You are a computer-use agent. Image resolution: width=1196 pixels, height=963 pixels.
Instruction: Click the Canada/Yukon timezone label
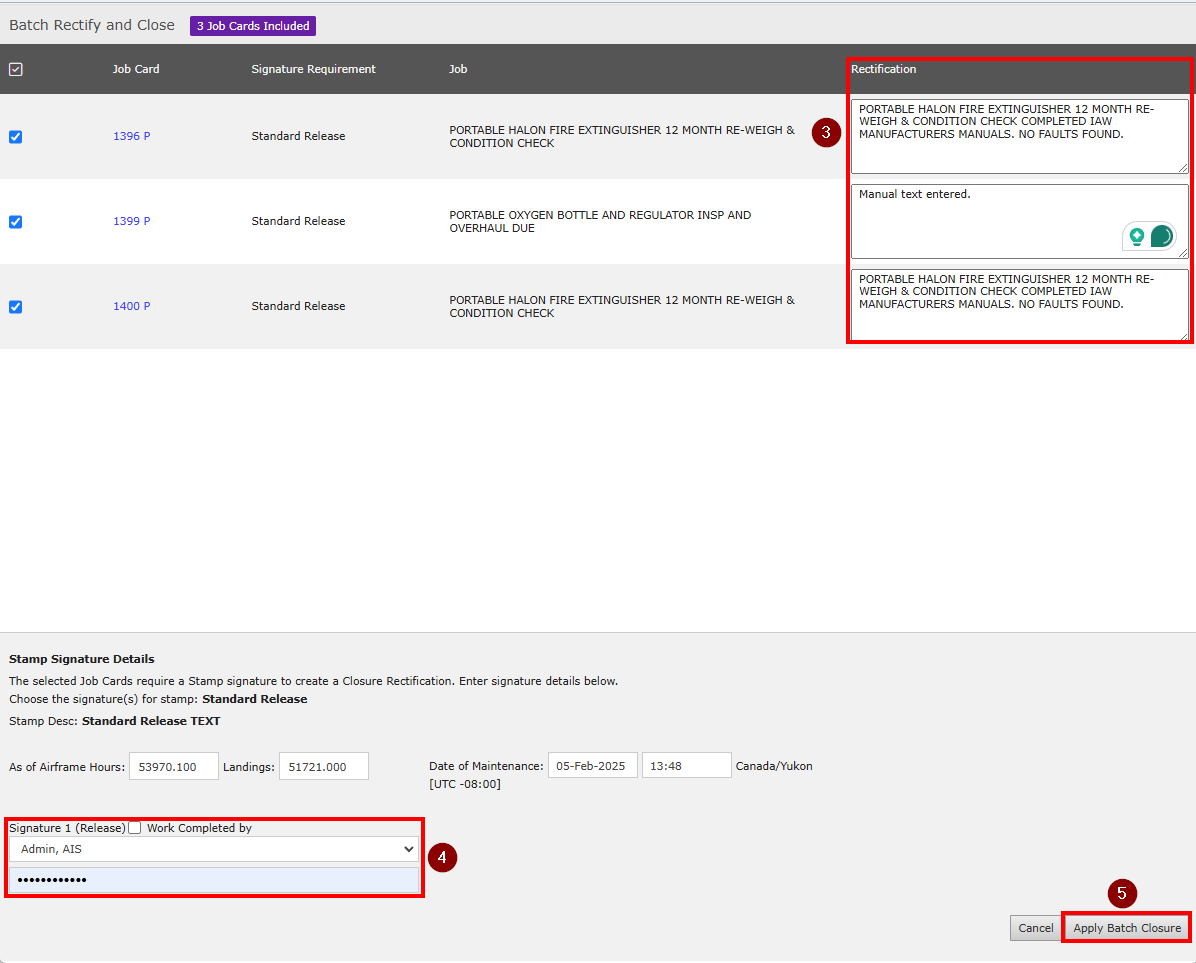pos(773,766)
